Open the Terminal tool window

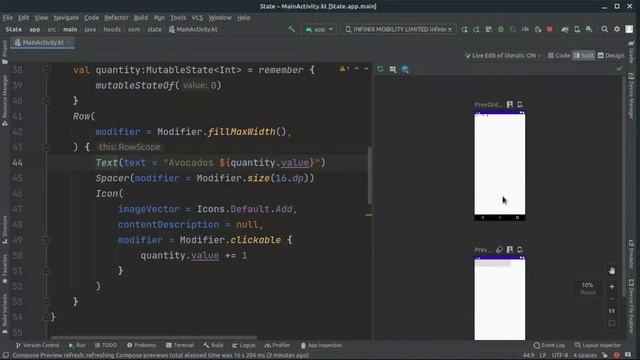(x=180, y=345)
